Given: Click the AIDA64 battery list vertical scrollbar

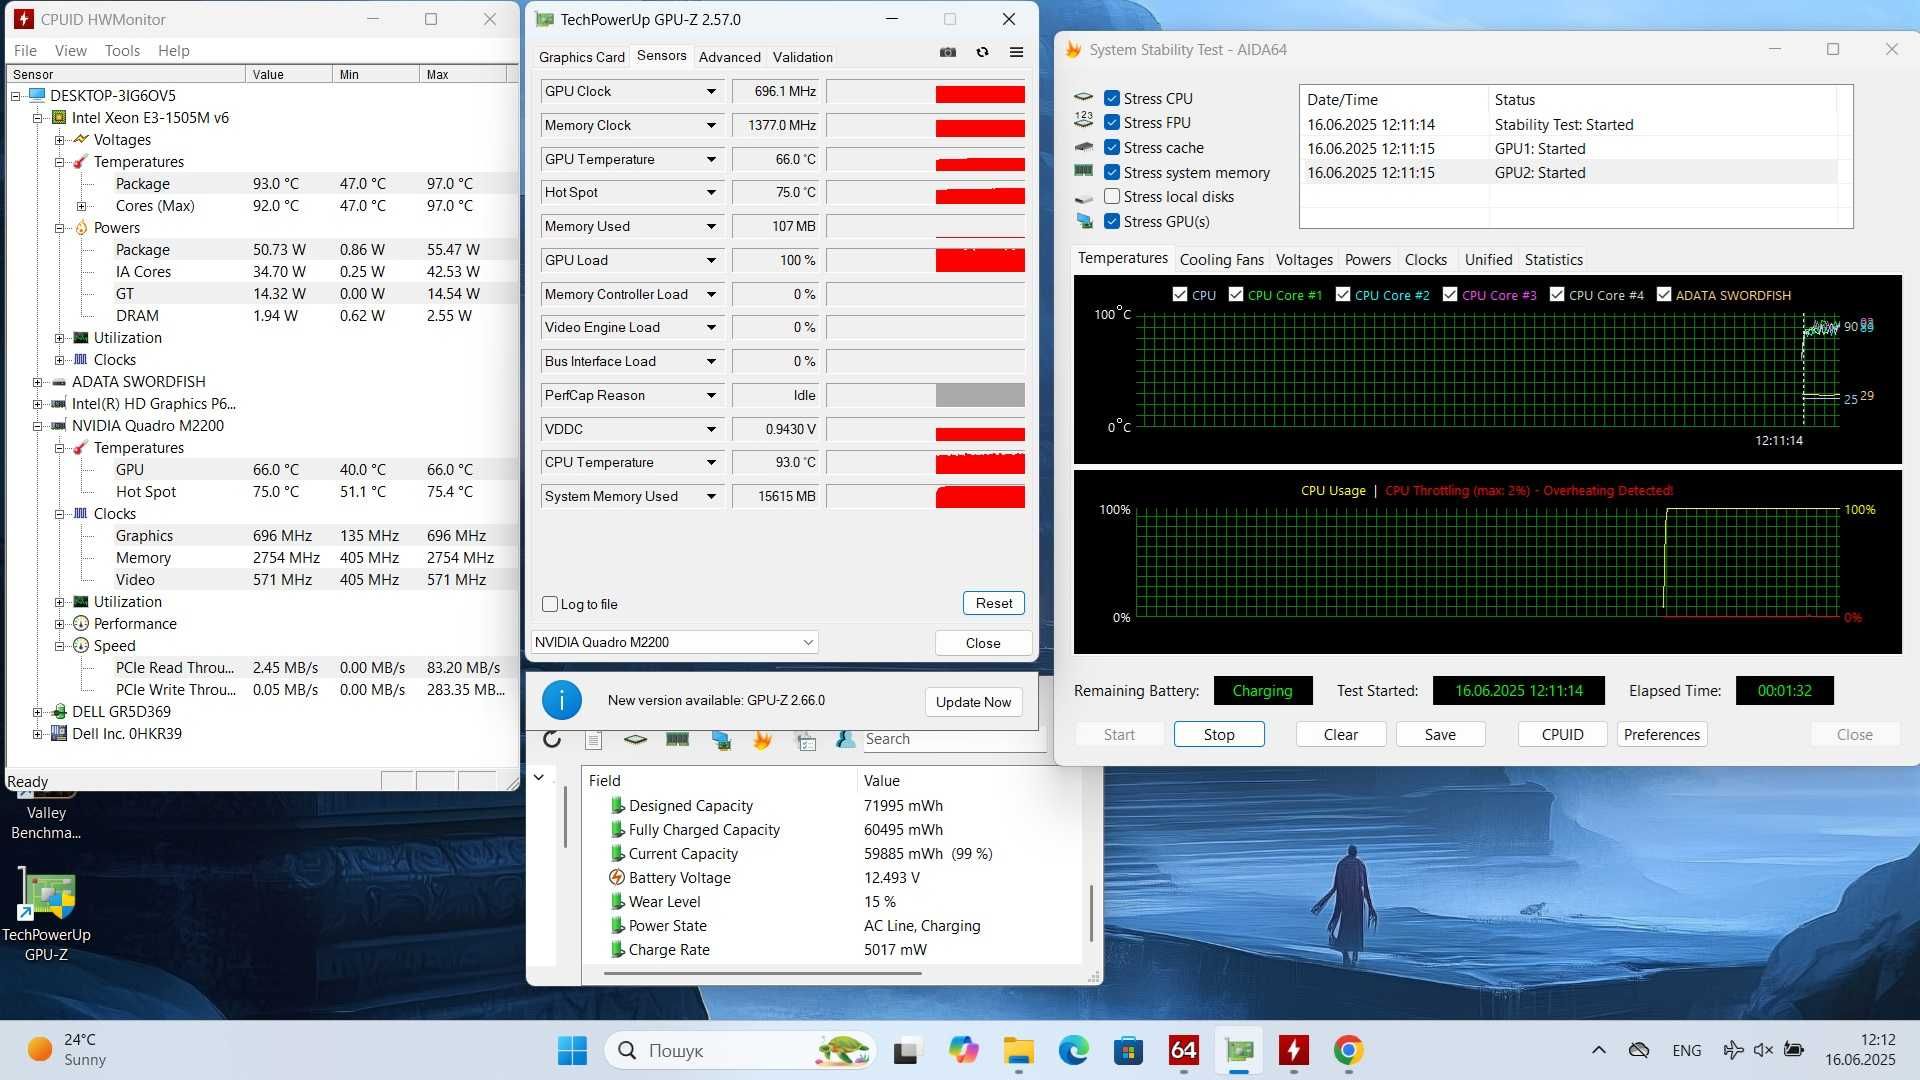Looking at the screenshot, I should [1091, 912].
